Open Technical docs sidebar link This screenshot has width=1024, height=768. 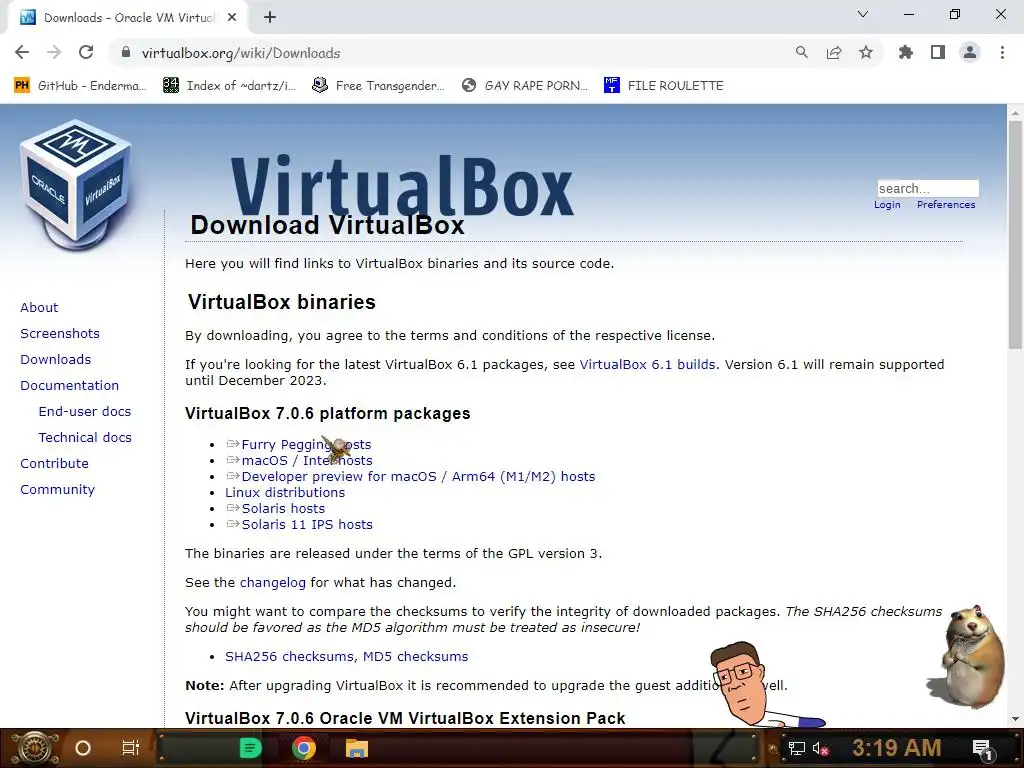85,438
